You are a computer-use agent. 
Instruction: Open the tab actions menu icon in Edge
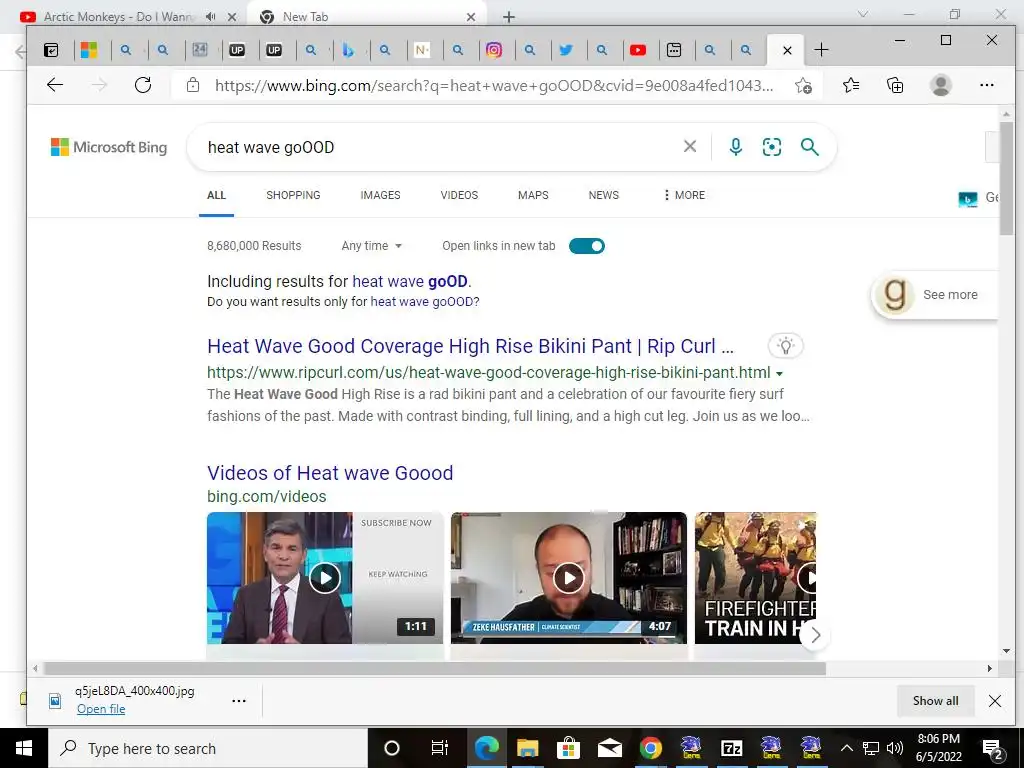tap(51, 50)
